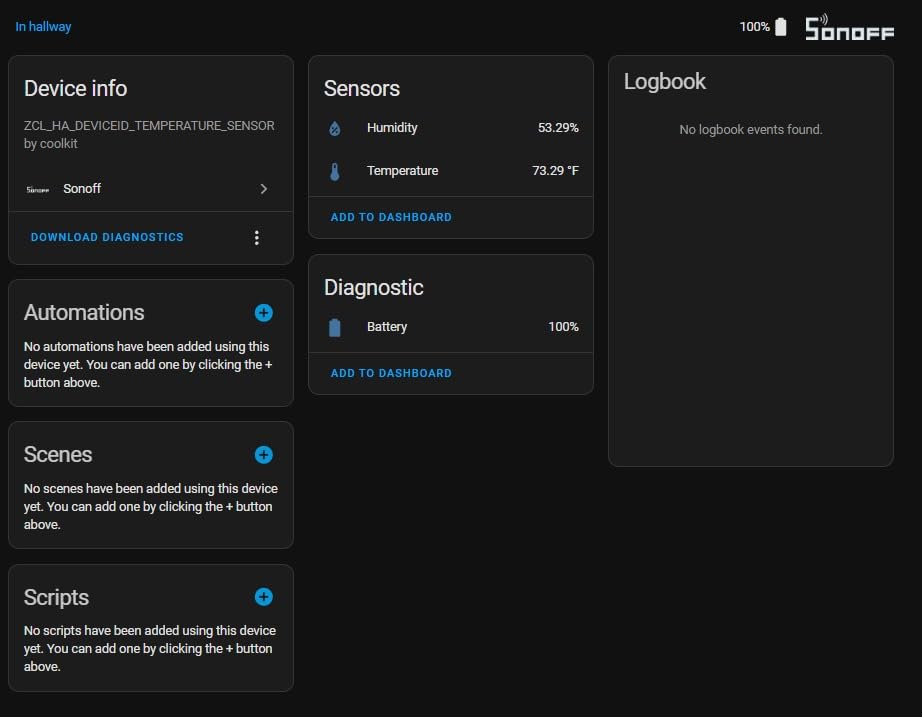Open the Humidity sensor entity row
This screenshot has height=717, width=922.
pos(450,128)
